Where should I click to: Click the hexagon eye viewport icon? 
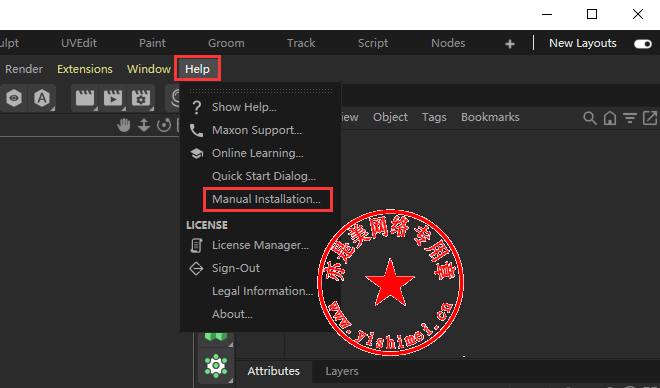click(x=14, y=98)
